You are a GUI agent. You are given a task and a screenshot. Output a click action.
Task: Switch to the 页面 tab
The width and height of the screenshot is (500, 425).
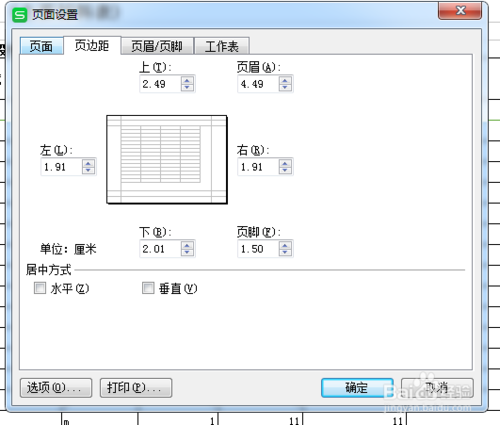[41, 46]
